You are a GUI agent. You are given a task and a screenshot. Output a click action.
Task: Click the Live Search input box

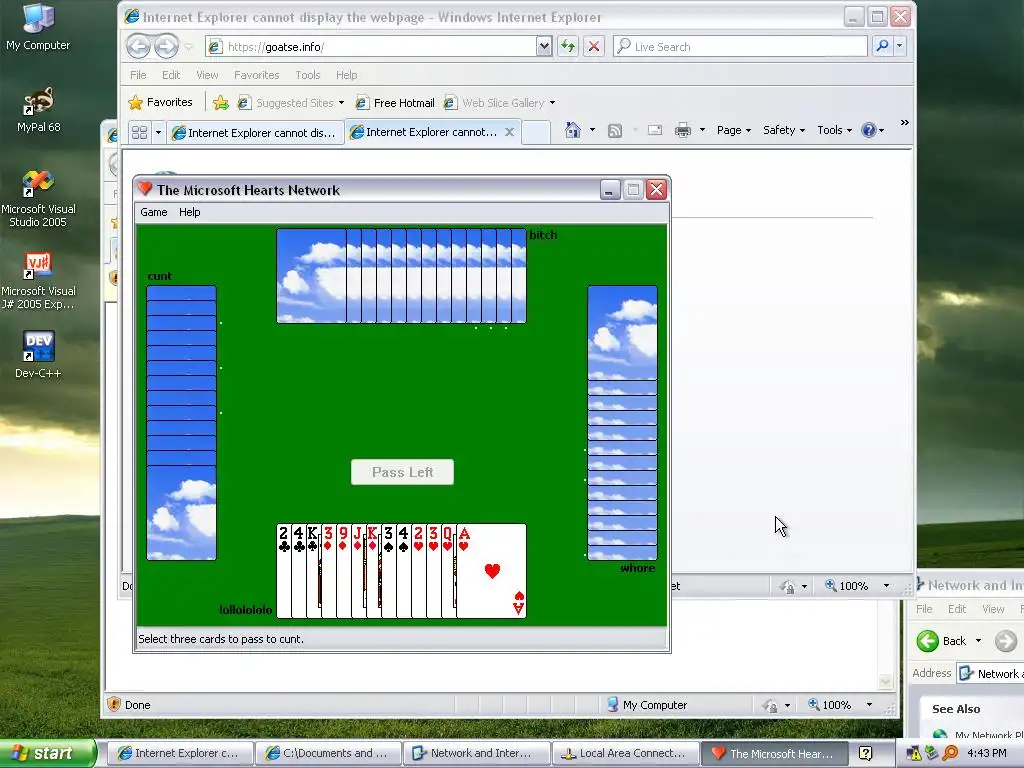pos(740,46)
